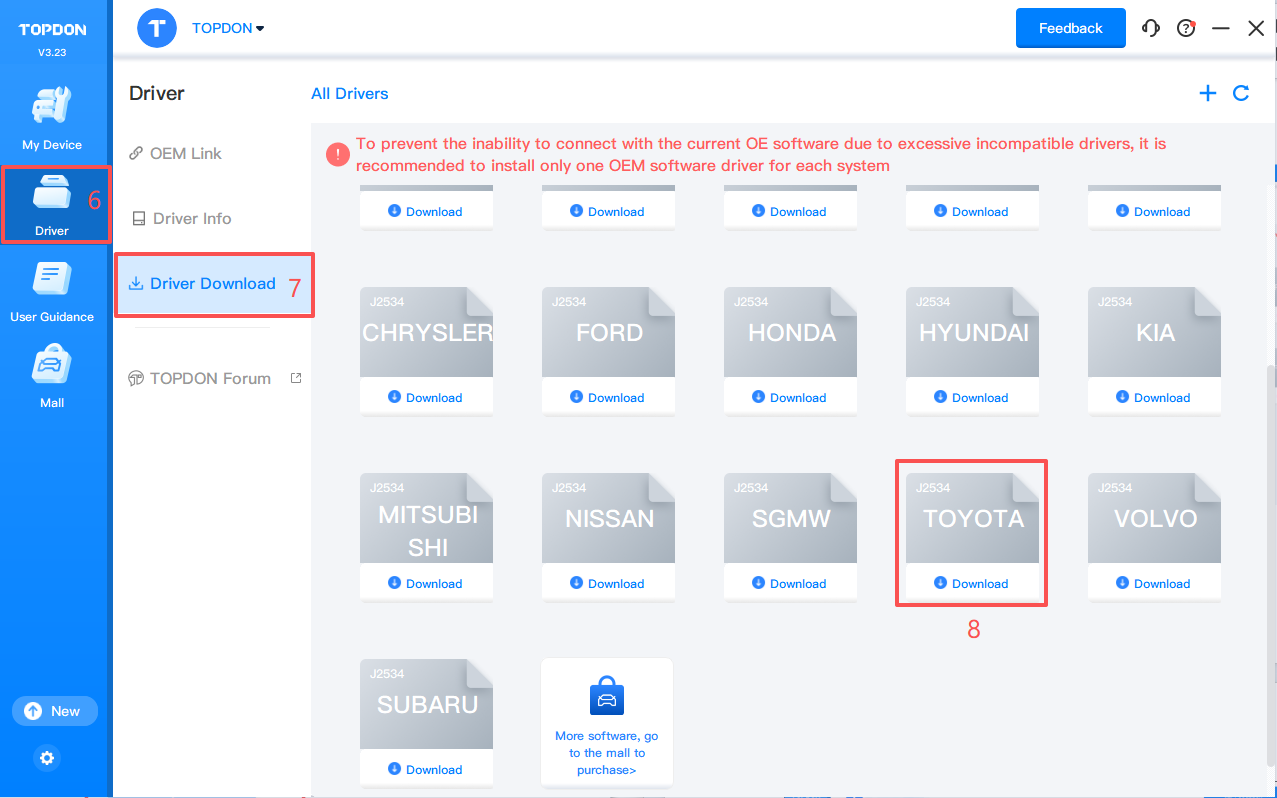Select the Driver sidebar icon
Viewport: 1277px width, 798px height.
pos(52,204)
